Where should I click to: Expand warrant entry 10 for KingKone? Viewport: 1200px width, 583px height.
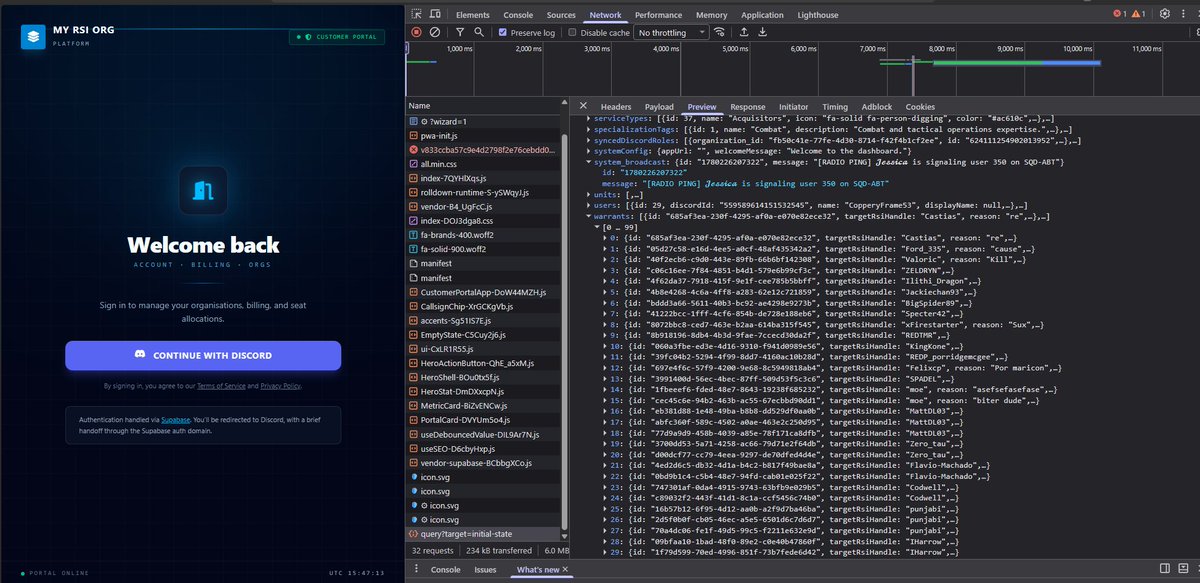coord(606,345)
